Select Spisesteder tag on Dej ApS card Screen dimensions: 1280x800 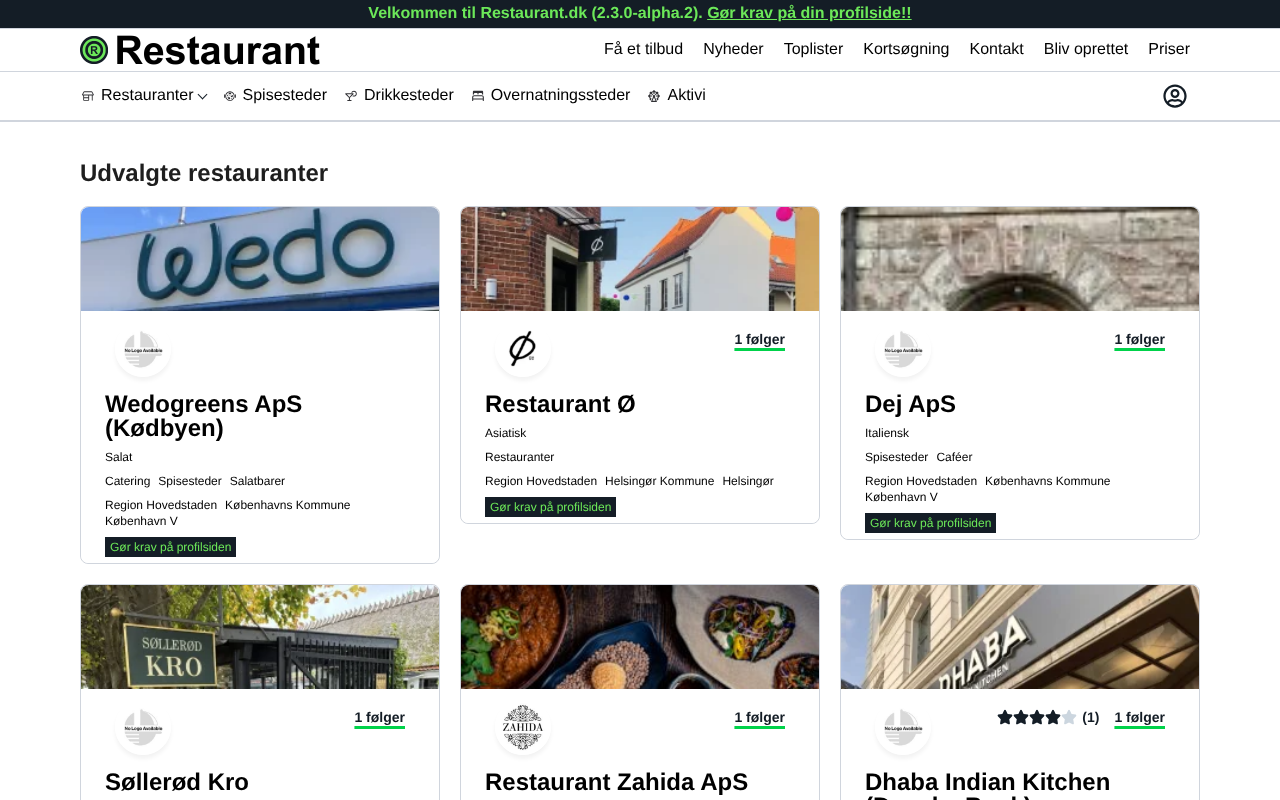(x=896, y=457)
